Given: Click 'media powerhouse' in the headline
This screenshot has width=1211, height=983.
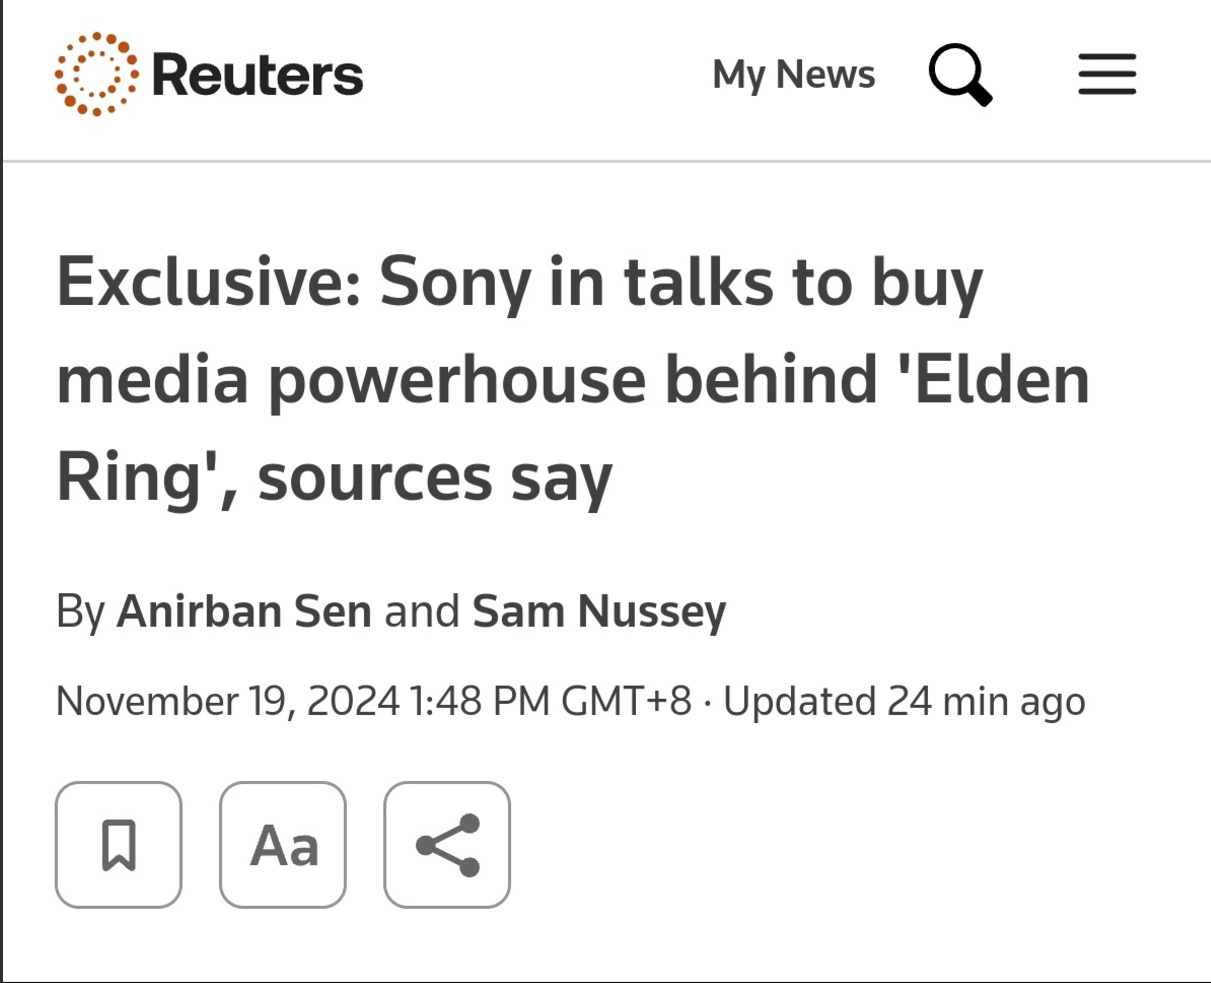Looking at the screenshot, I should click(350, 380).
